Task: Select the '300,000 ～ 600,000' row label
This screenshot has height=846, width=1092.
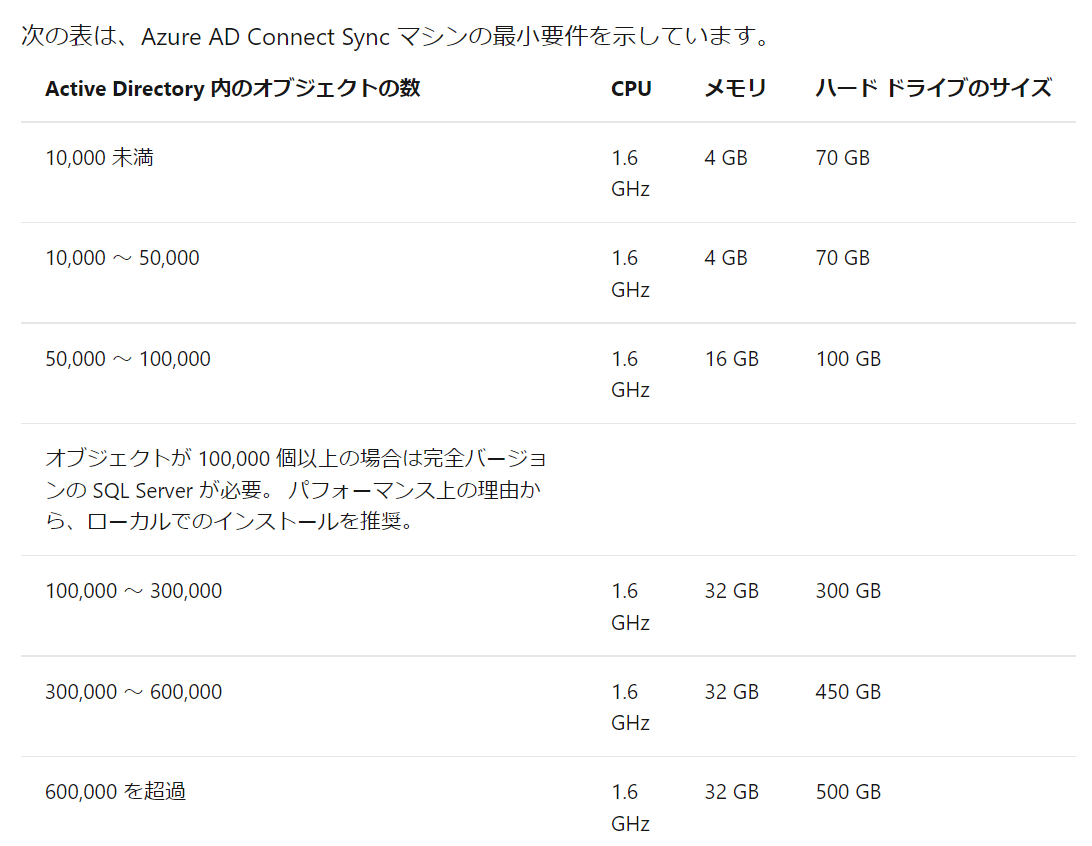Action: (x=134, y=692)
